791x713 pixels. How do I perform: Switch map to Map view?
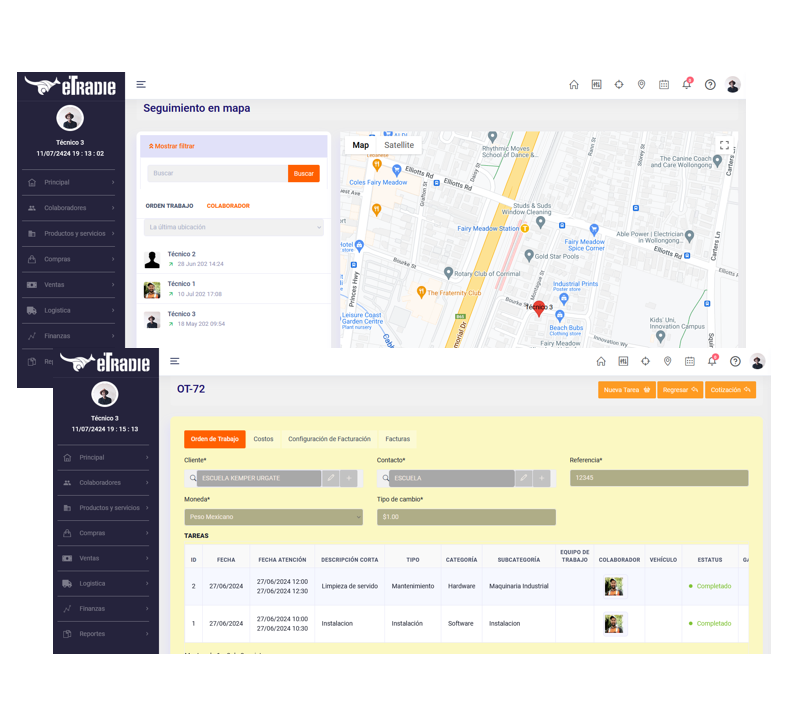[361, 145]
